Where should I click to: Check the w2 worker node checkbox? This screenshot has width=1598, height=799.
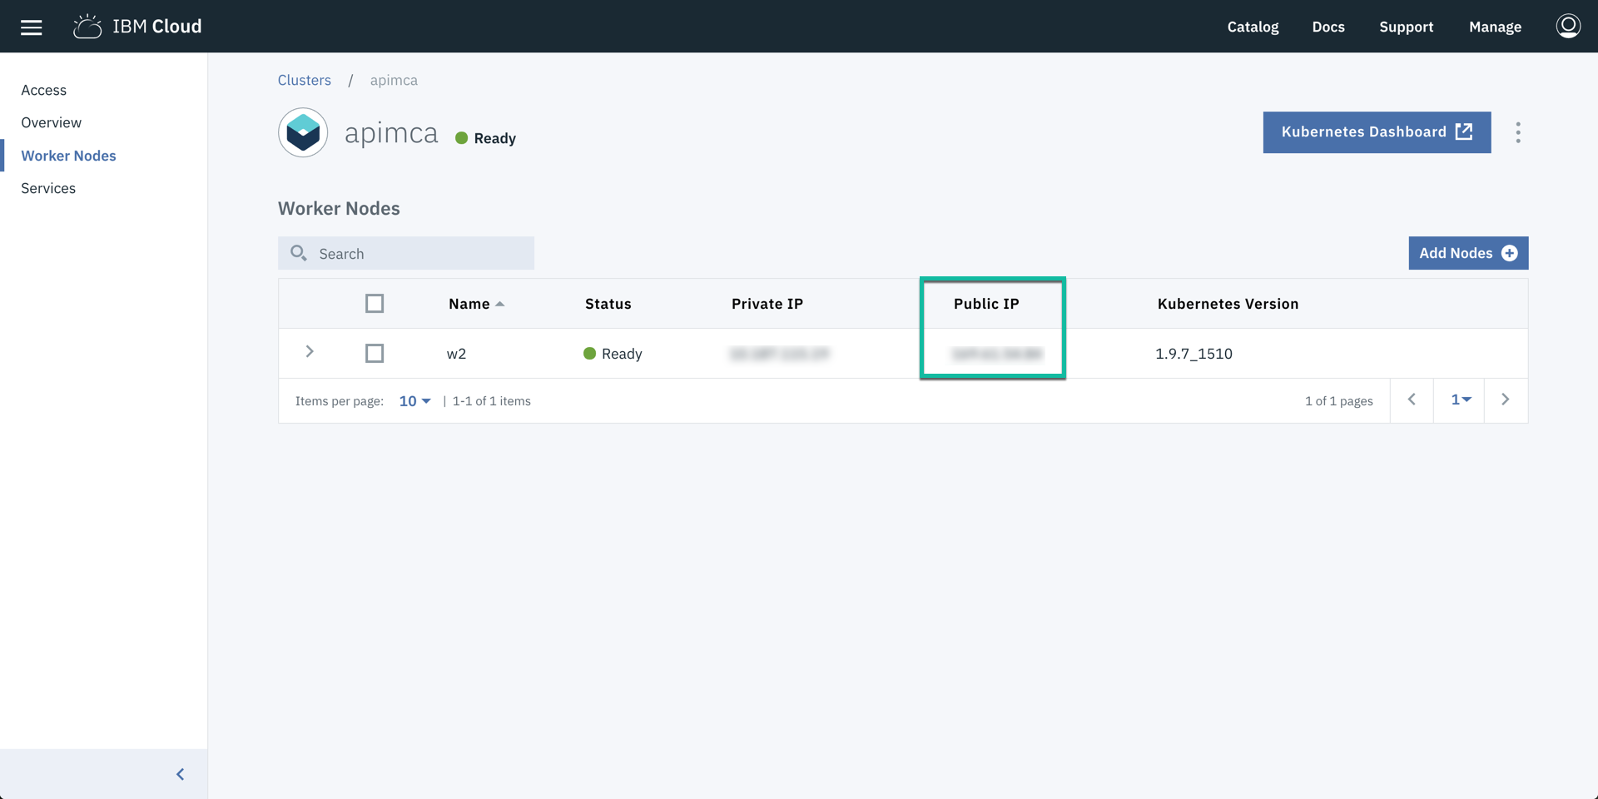coord(375,353)
